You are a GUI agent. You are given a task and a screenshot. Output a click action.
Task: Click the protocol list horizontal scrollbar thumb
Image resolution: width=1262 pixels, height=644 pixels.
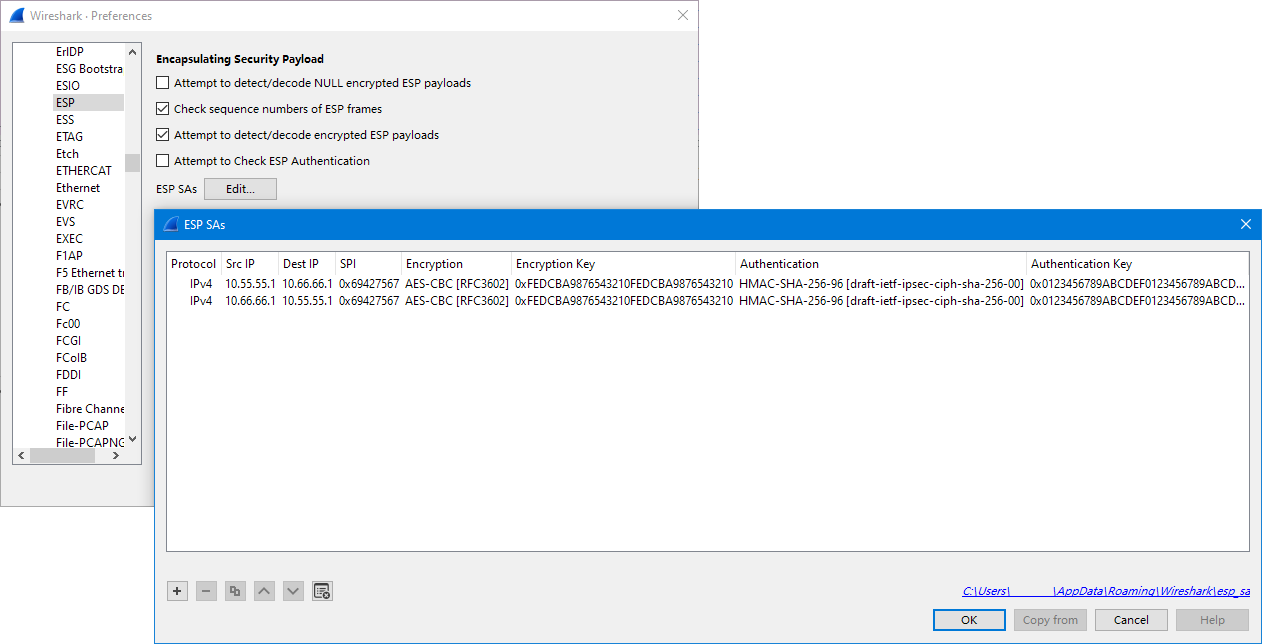[62, 455]
